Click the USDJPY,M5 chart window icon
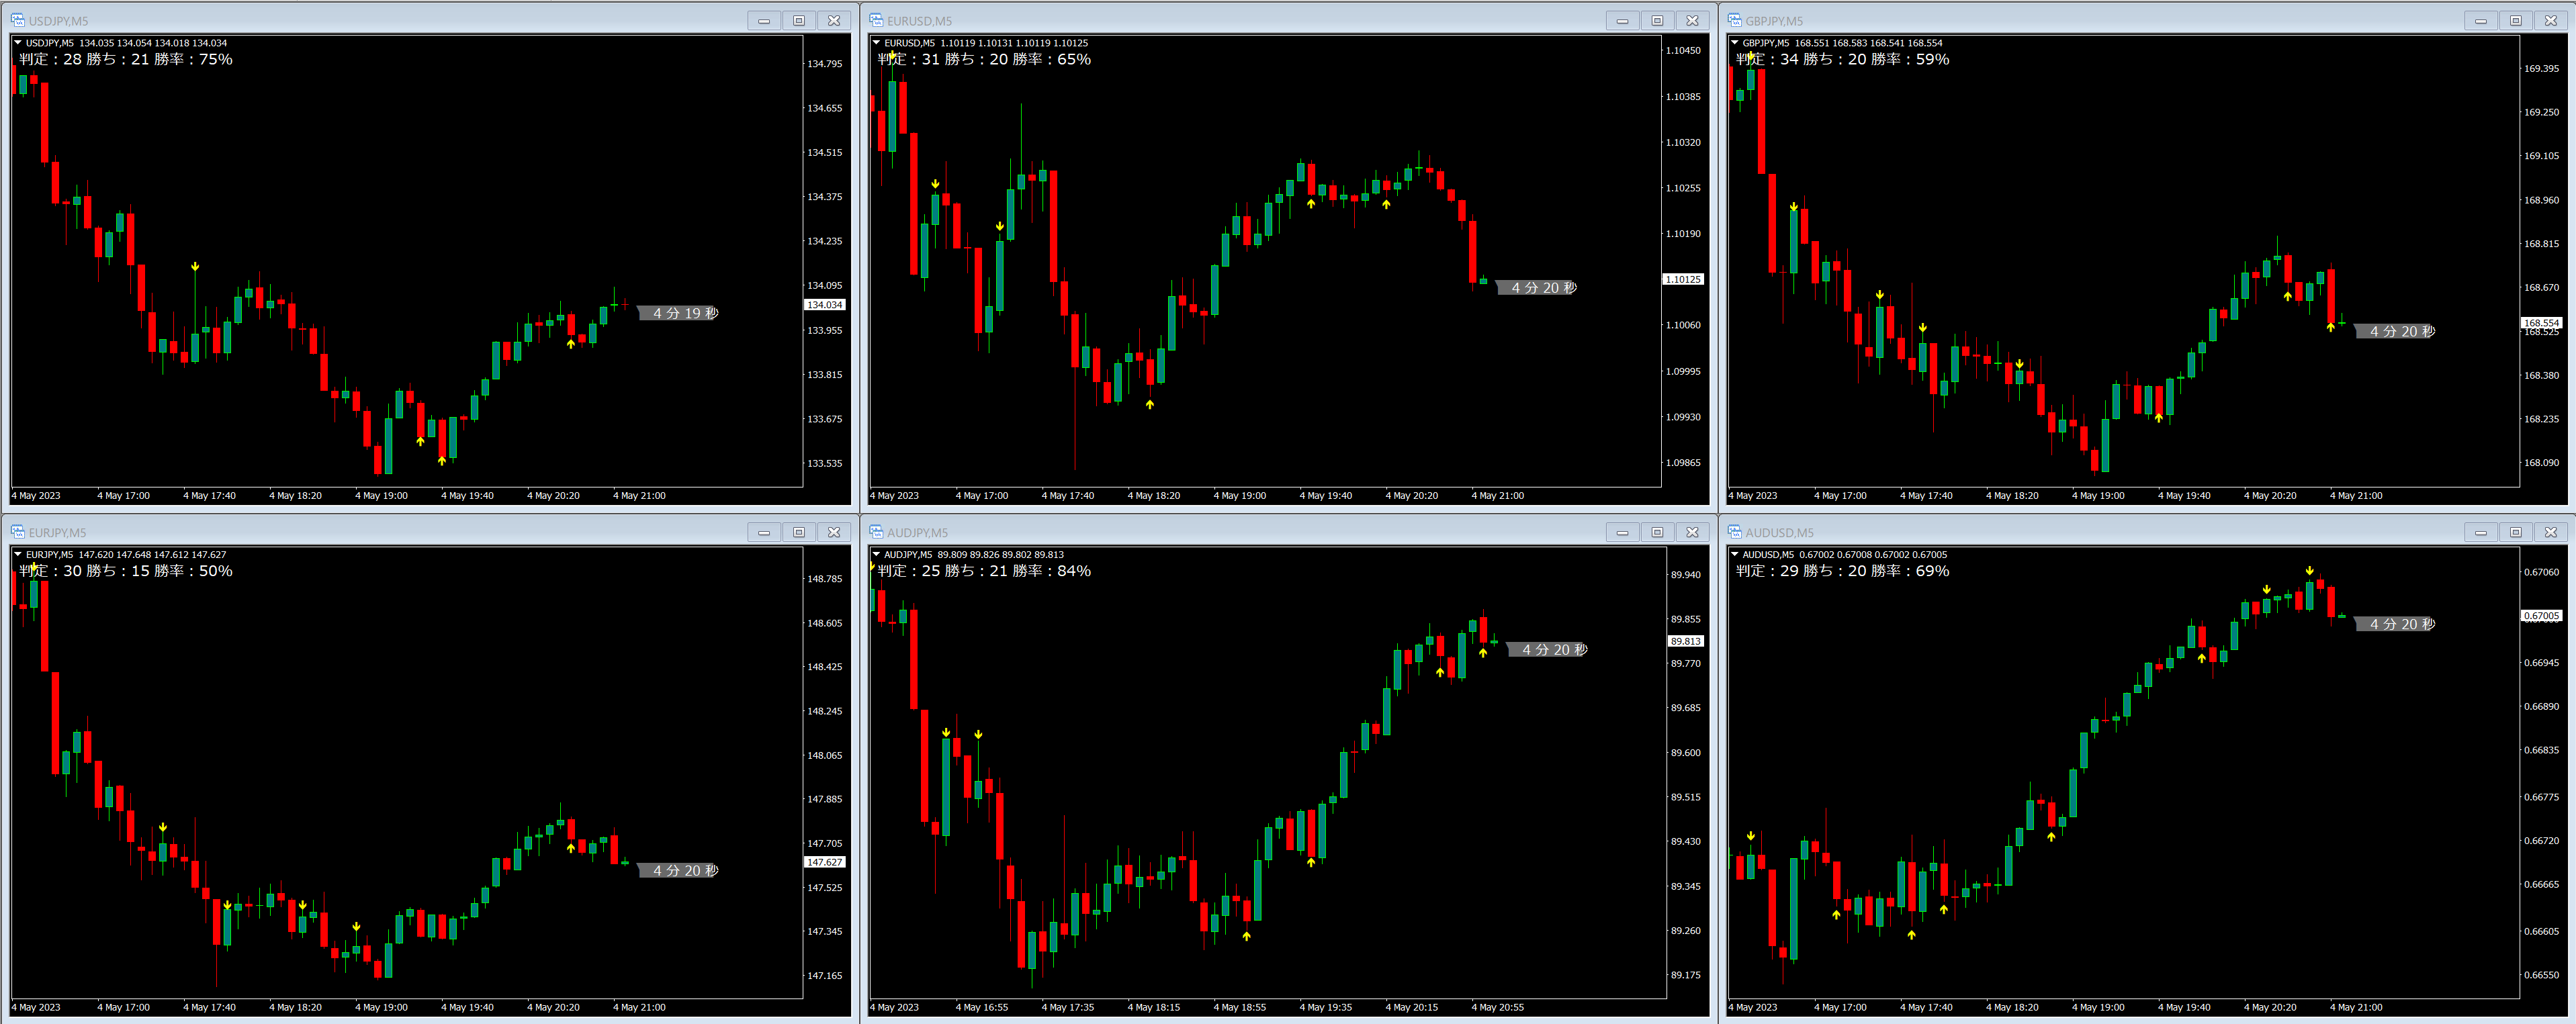This screenshot has width=2576, height=1024. 17,20
